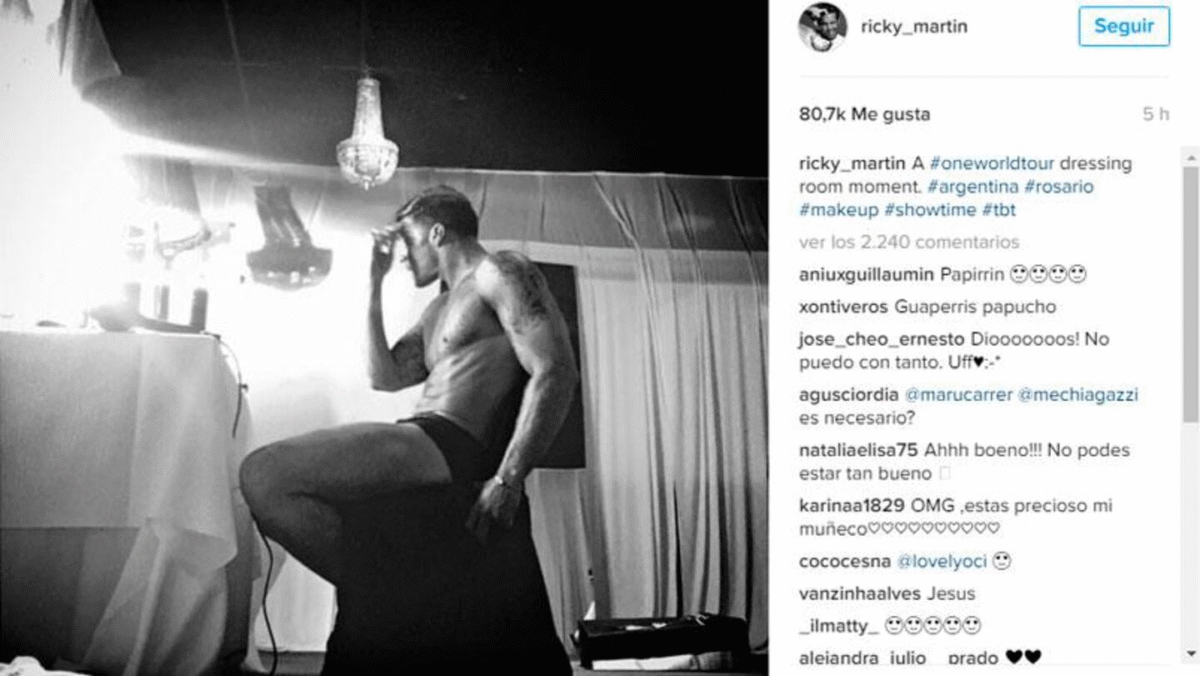The image size is (1200, 676).
Task: Open jose_cheo_ernesto's profile link
Action: pos(879,339)
